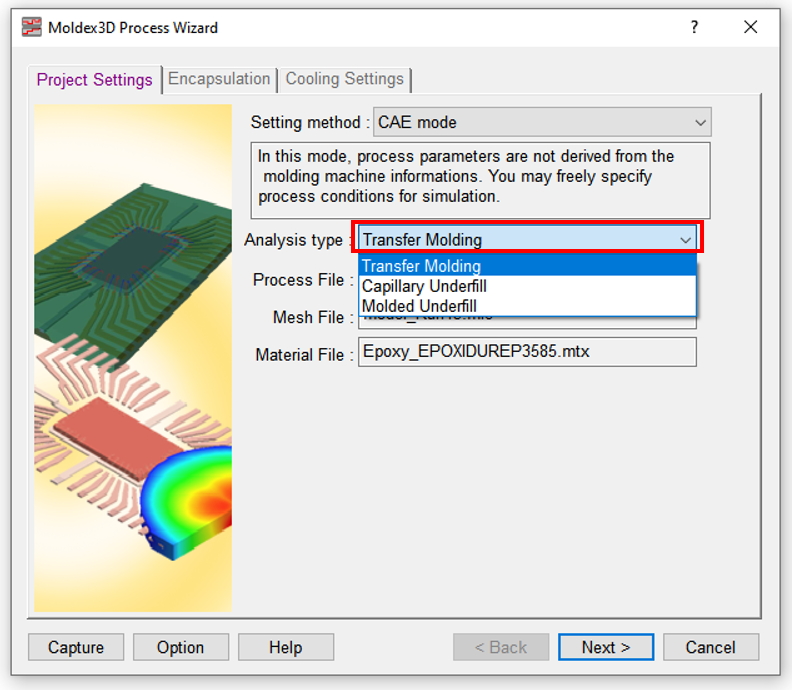Viewport: 792px width, 690px height.
Task: Close the Moldex3D Process Wizard dialog
Action: pyautogui.click(x=751, y=27)
